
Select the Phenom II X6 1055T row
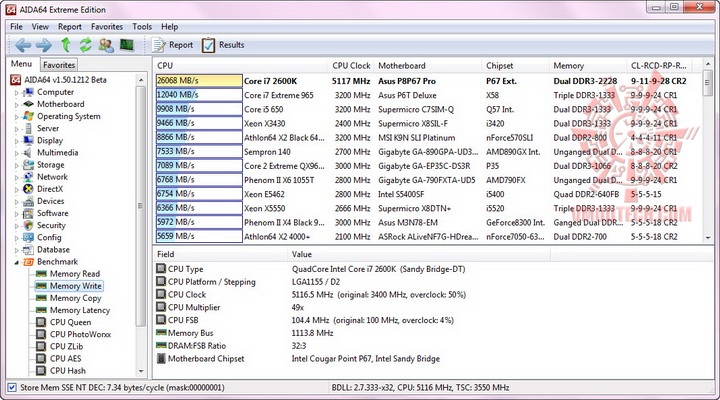pyautogui.click(x=427, y=180)
